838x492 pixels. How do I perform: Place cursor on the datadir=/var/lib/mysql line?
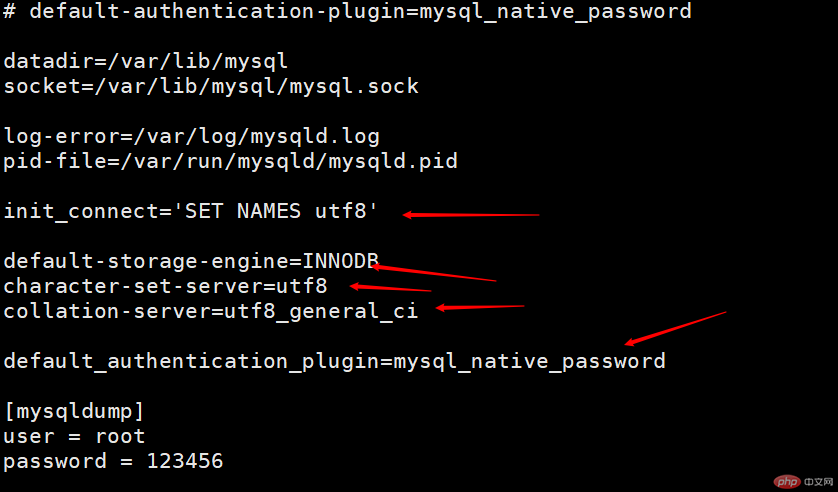[146, 62]
